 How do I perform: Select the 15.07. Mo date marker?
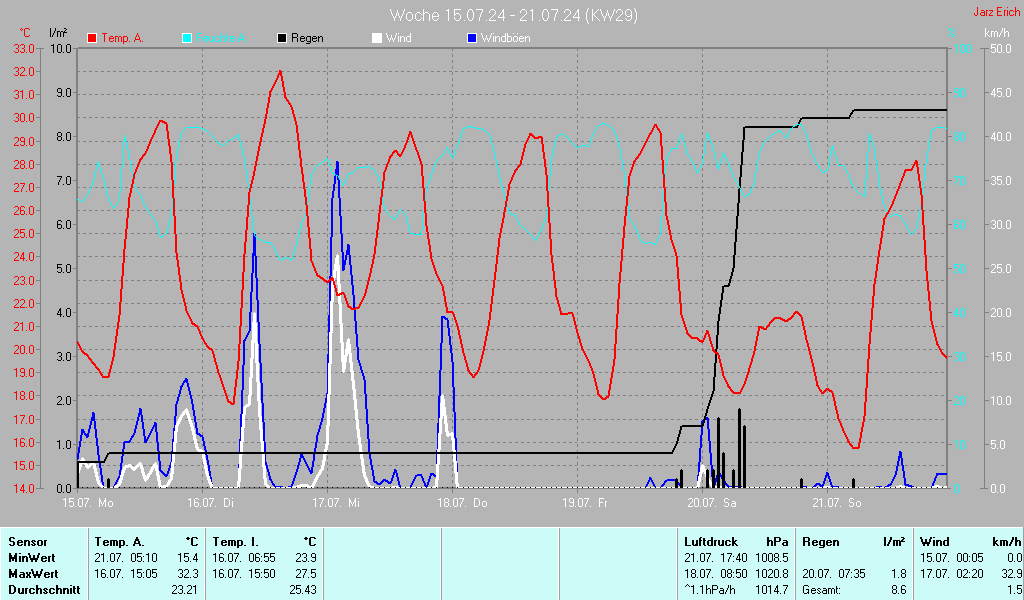pos(88,503)
